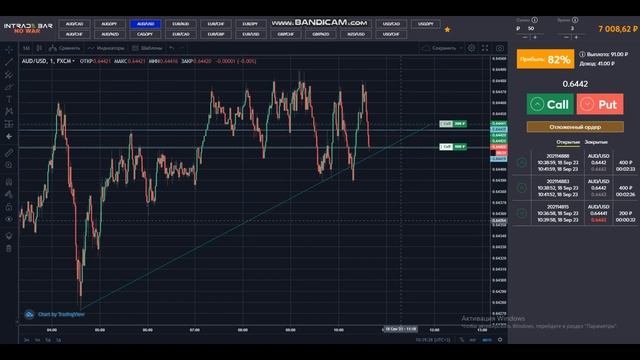
Task: Click the favorites star icon
Action: (x=447, y=29)
